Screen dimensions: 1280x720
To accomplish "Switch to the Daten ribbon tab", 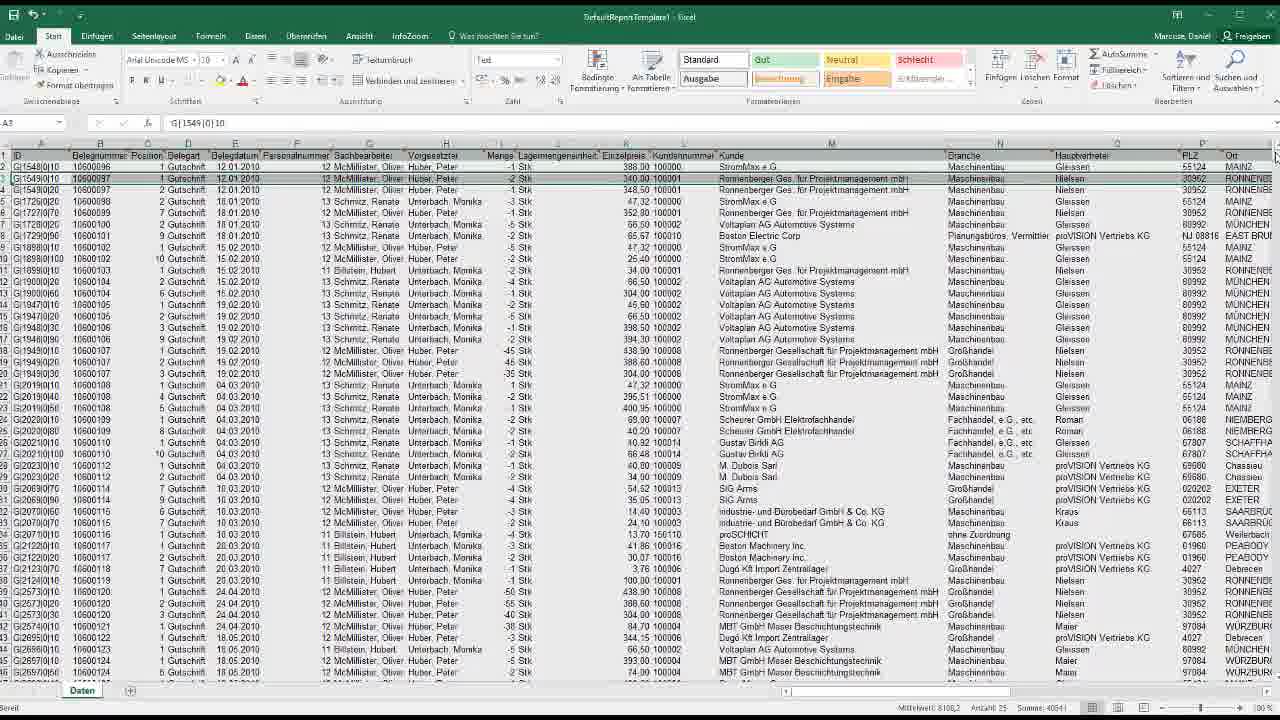I will (x=255, y=36).
